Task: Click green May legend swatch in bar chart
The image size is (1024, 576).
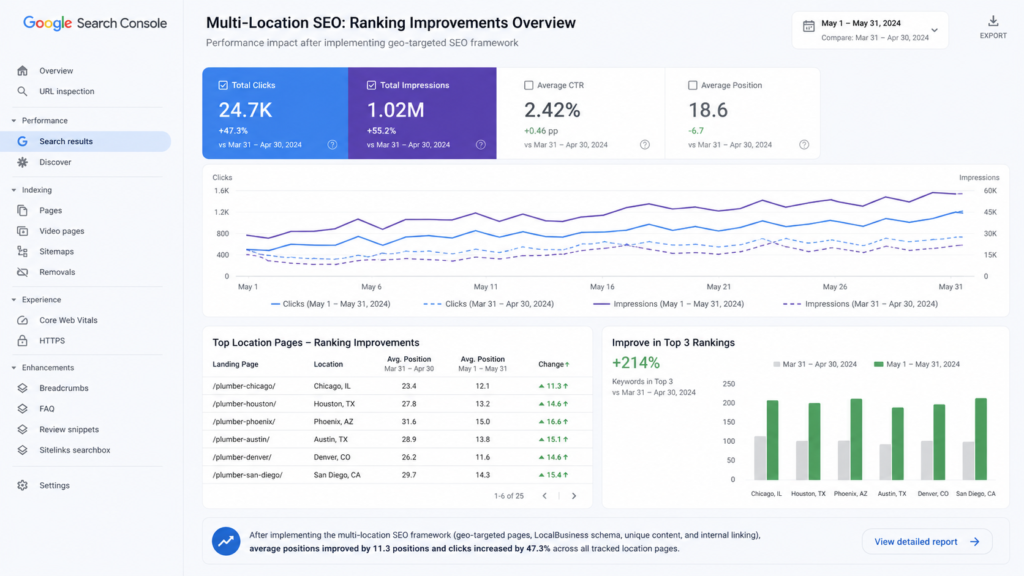Action: click(878, 364)
